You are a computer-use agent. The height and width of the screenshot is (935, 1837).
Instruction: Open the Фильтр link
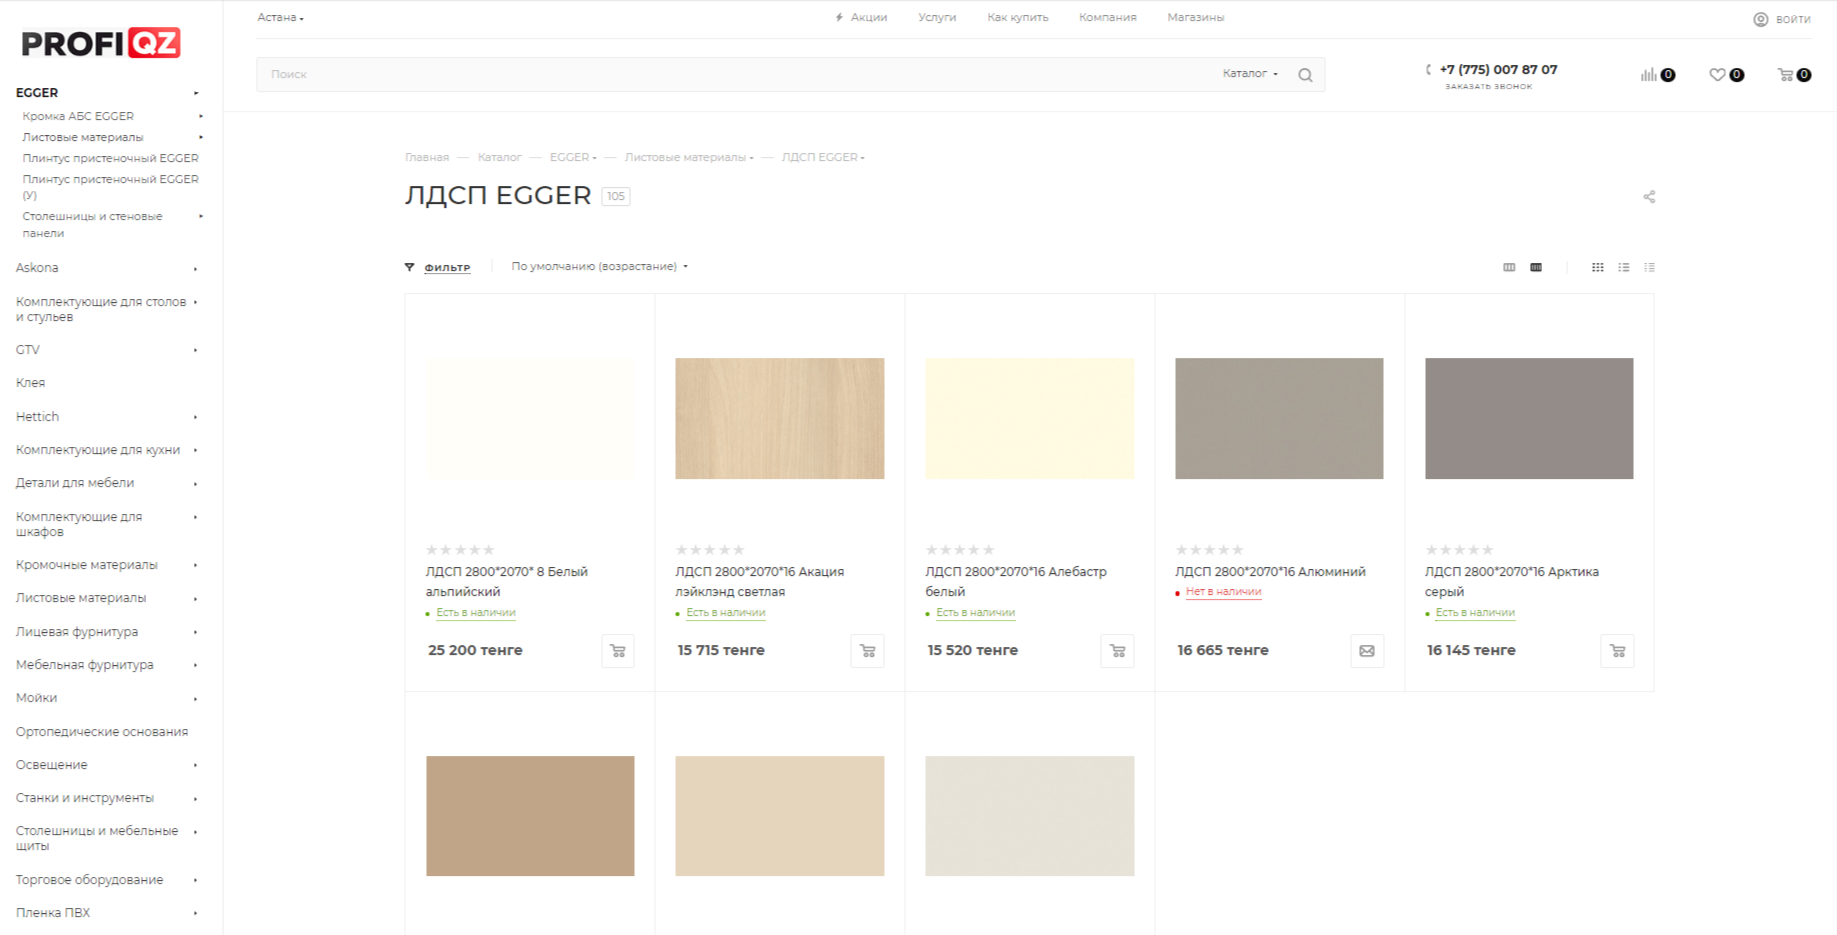pyautogui.click(x=447, y=267)
